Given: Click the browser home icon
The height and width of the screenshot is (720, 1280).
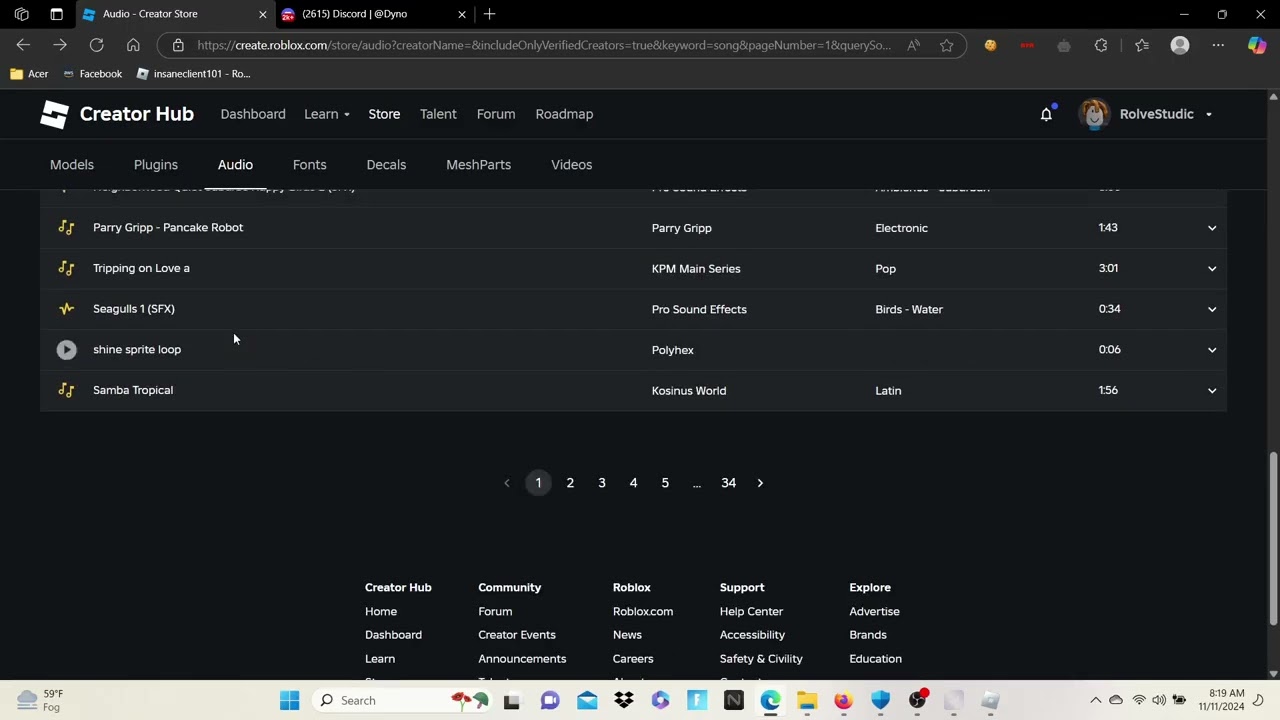Looking at the screenshot, I should coord(133,45).
